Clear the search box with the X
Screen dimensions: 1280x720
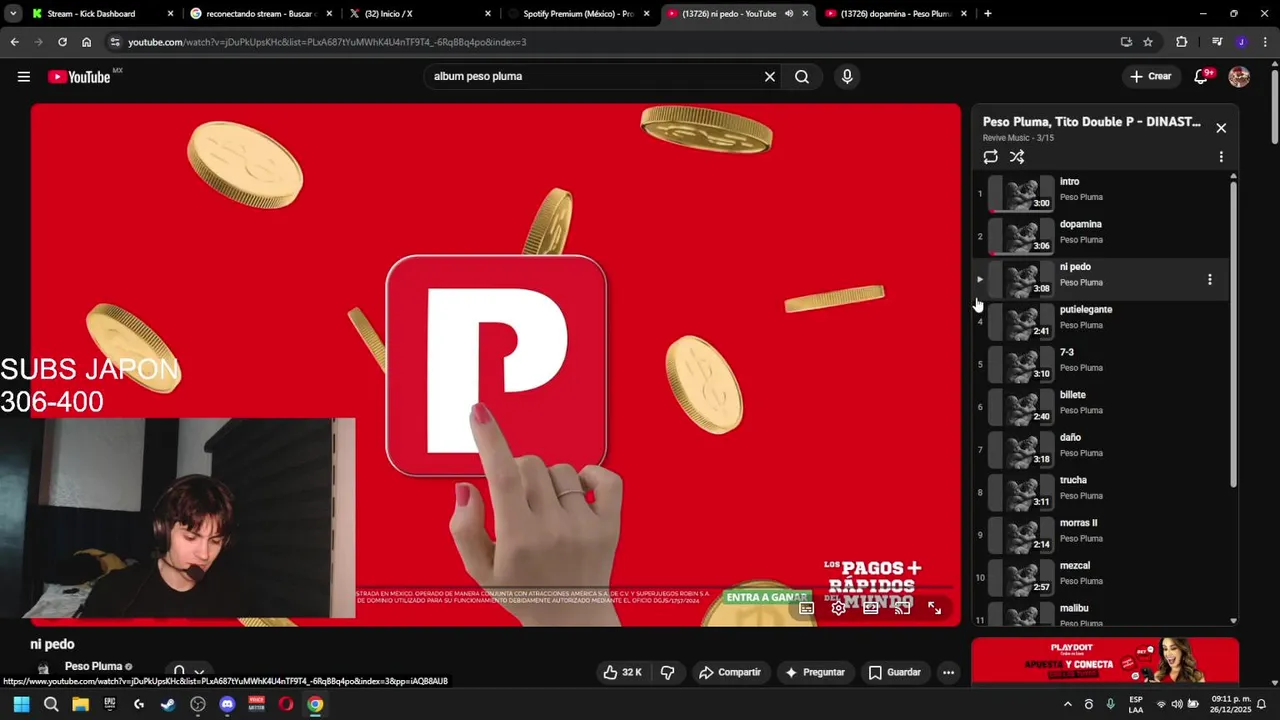click(x=770, y=77)
